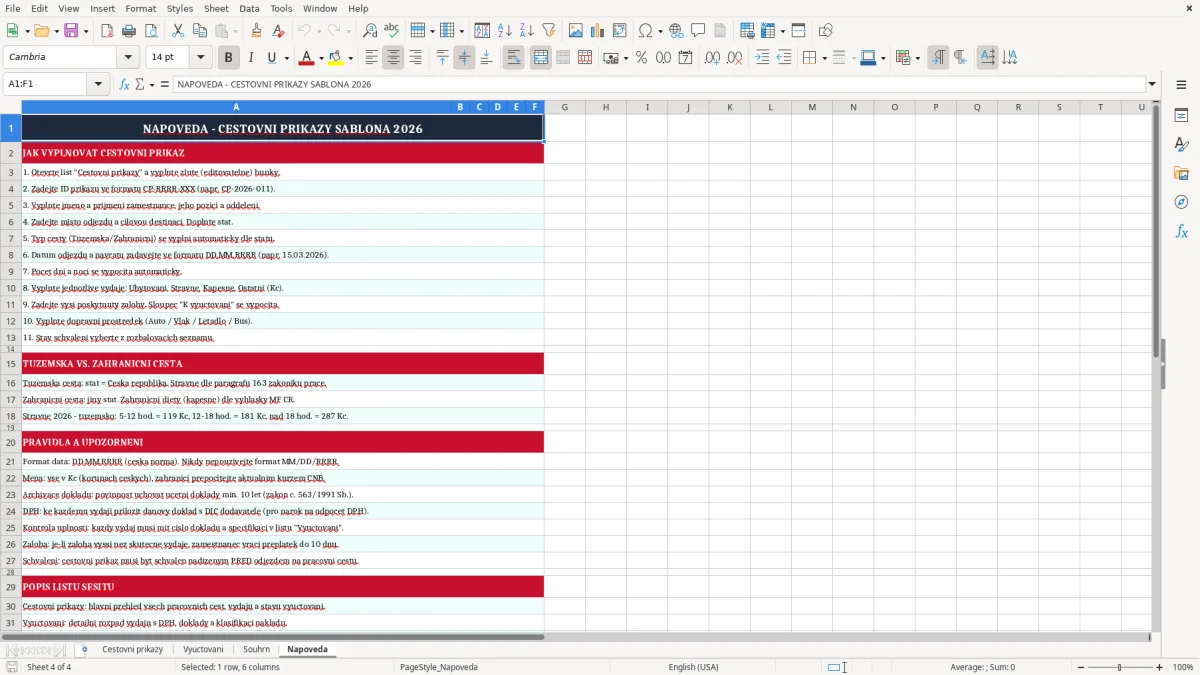Select the Cestovni prikazy sheet tab
This screenshot has width=1200, height=675.
(x=132, y=649)
